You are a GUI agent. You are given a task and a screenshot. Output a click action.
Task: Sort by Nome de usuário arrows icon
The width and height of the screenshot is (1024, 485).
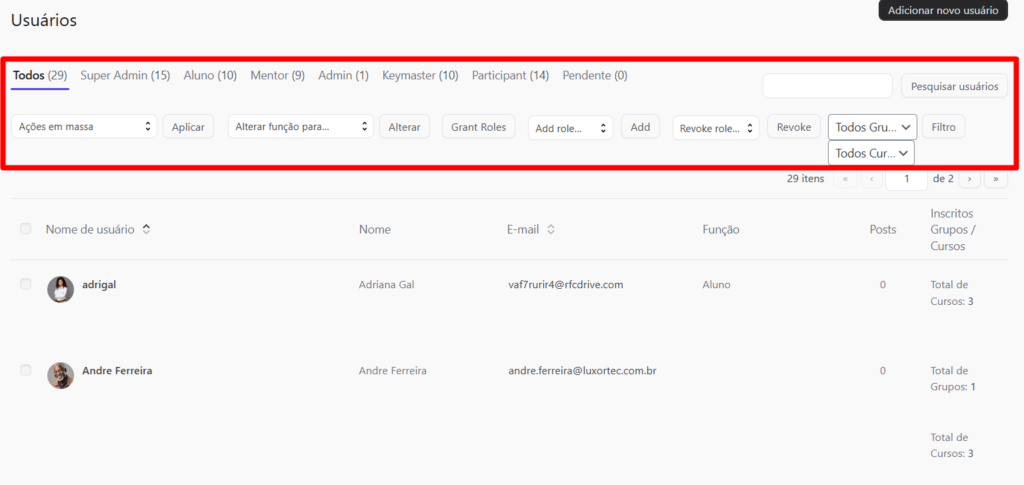[x=146, y=230]
